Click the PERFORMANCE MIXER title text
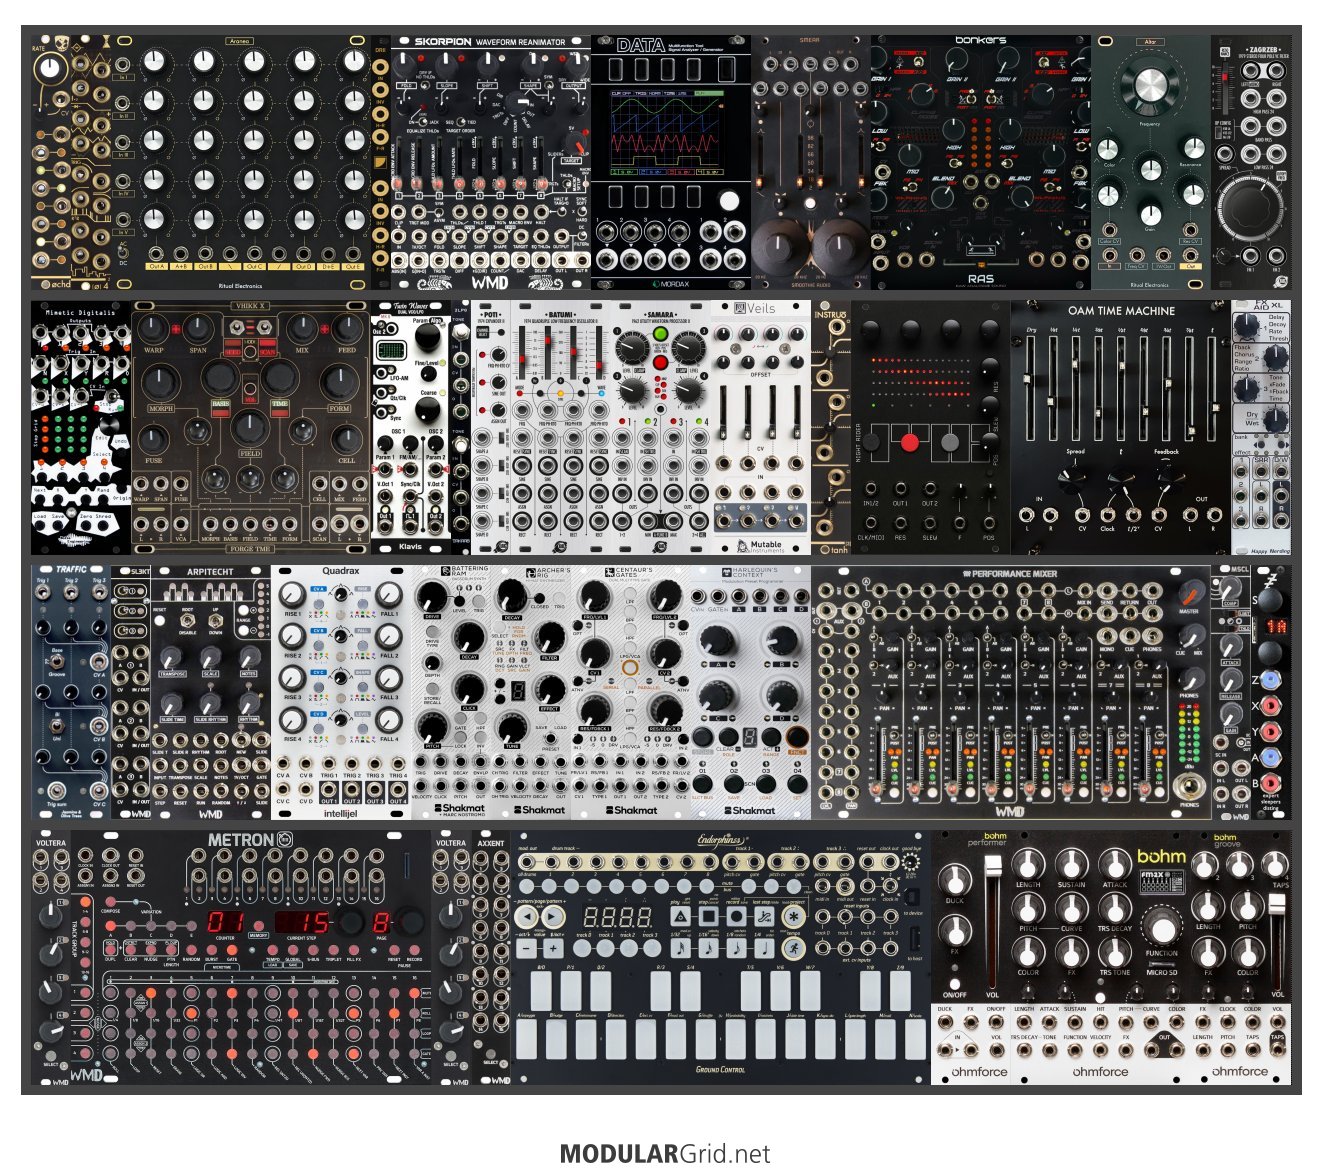The image size is (1332, 1175). pyautogui.click(x=1014, y=574)
